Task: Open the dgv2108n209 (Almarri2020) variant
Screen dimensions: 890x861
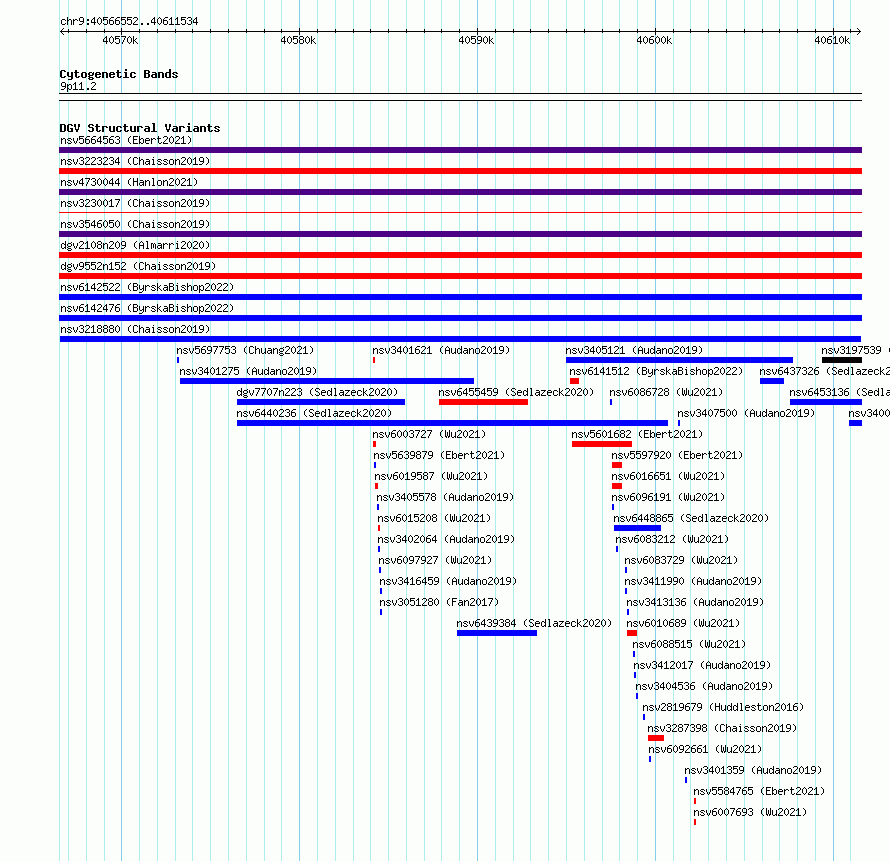Action: tap(135, 245)
